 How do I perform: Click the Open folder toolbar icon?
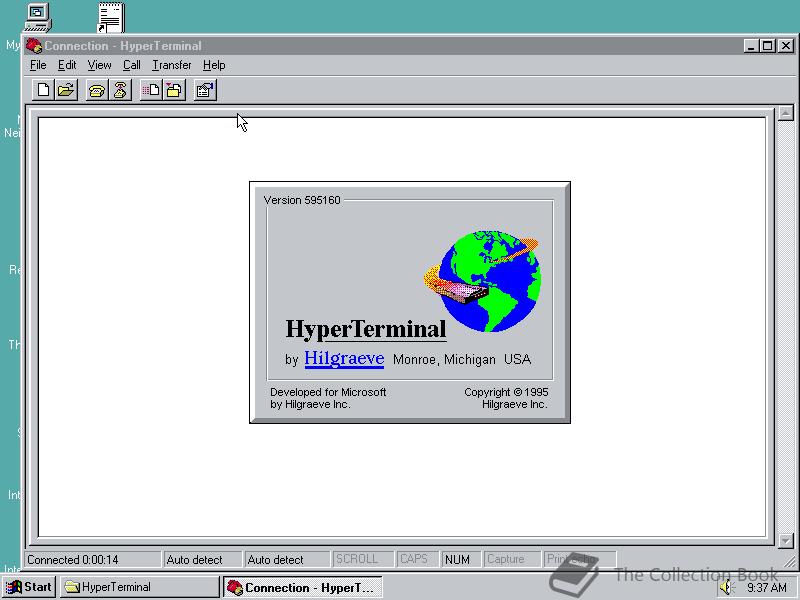pos(66,90)
